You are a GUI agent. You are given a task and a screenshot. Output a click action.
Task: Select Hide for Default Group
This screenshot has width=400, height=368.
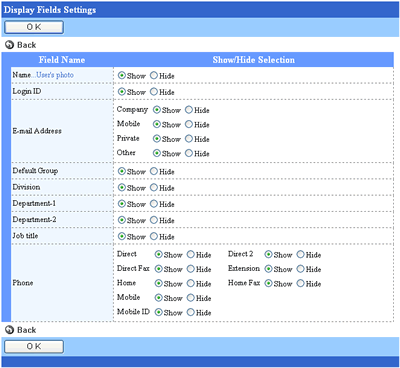coord(154,171)
